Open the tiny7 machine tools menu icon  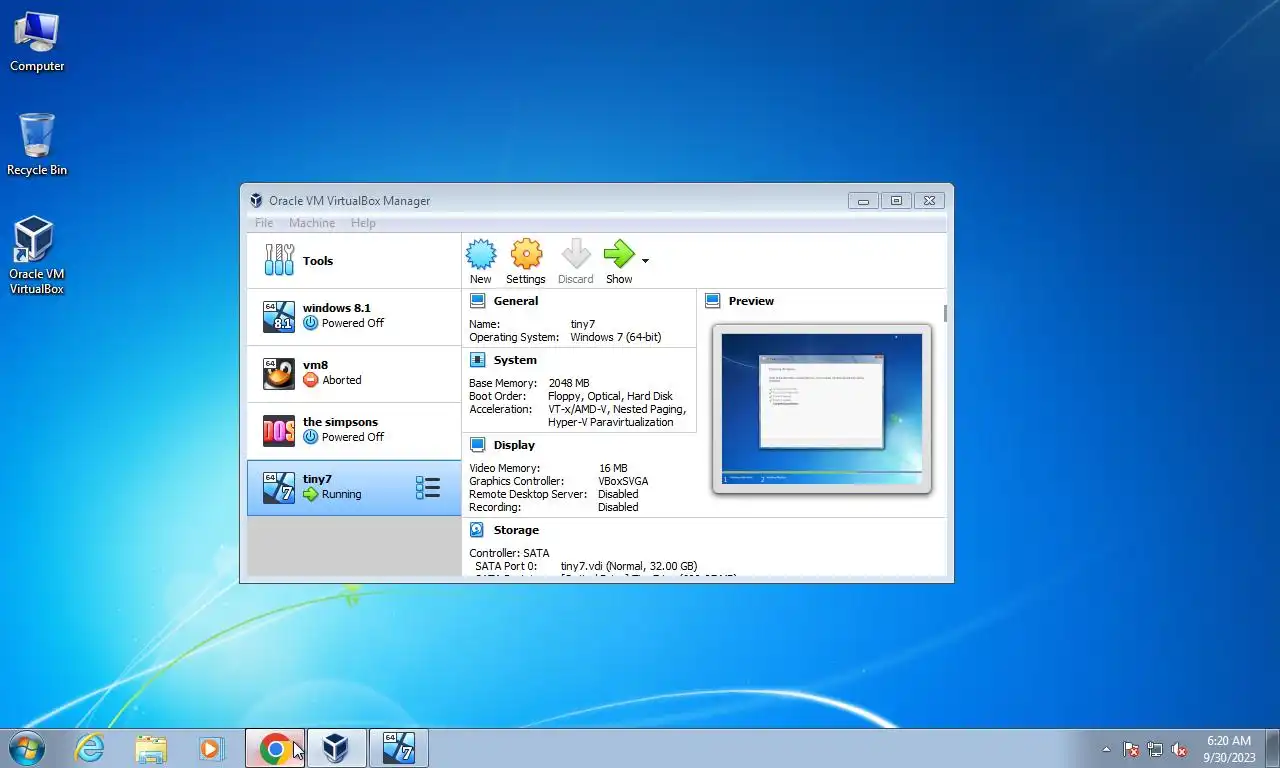click(x=428, y=488)
